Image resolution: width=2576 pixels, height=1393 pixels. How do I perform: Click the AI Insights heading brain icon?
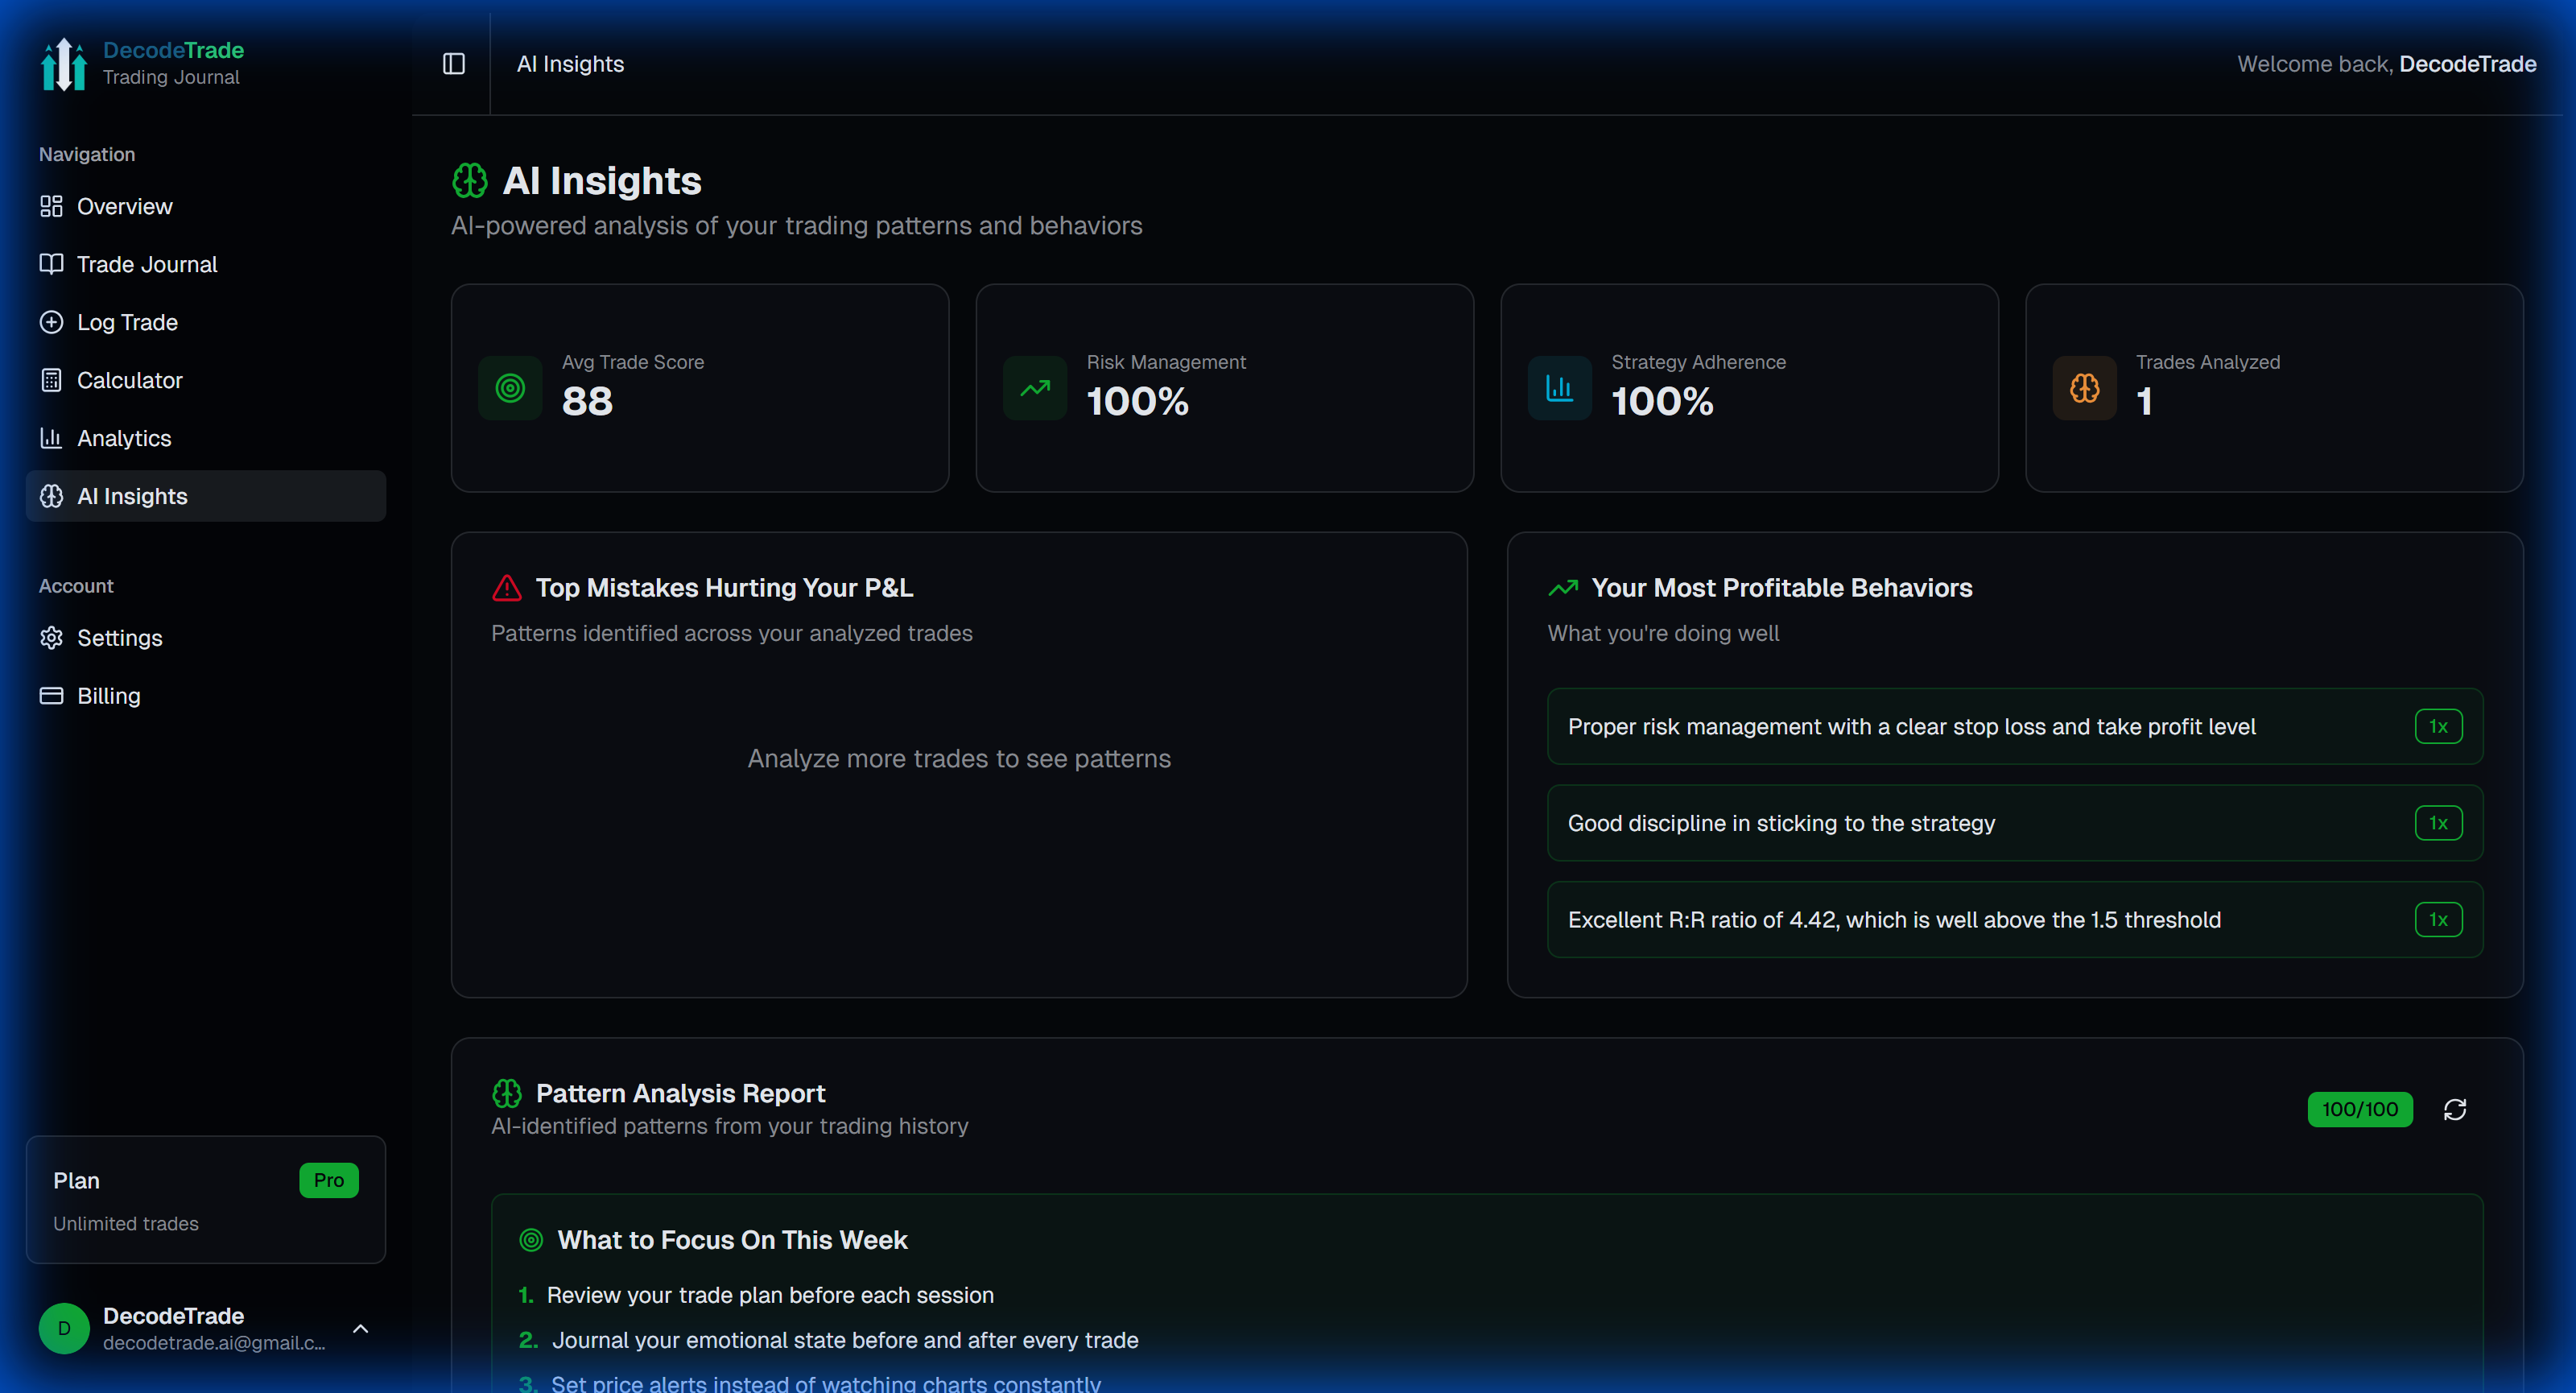click(x=470, y=181)
